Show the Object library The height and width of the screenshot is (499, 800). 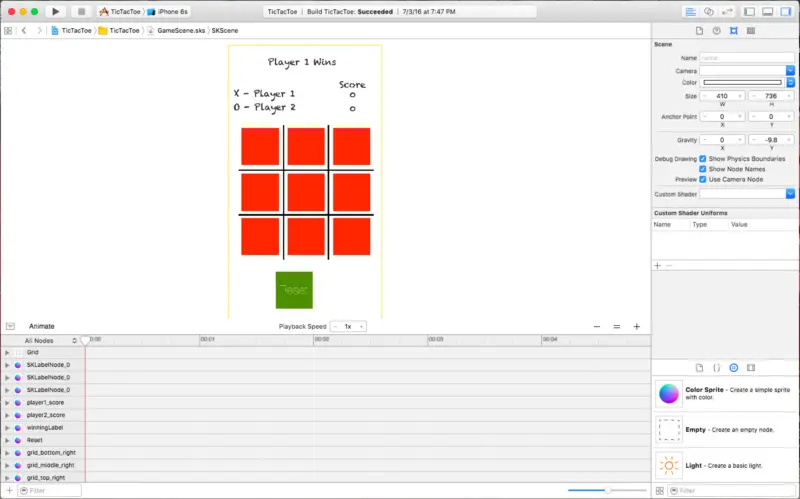(734, 368)
